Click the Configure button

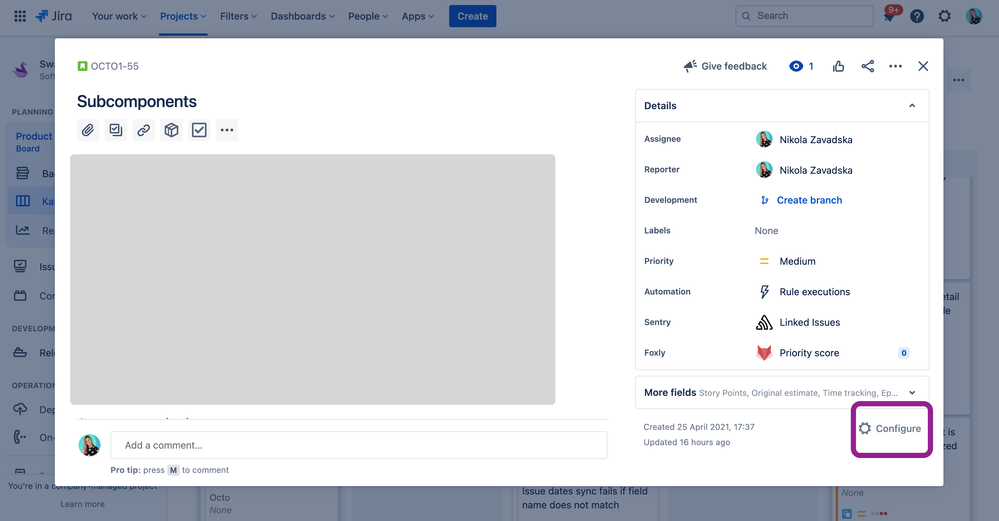[890, 429]
